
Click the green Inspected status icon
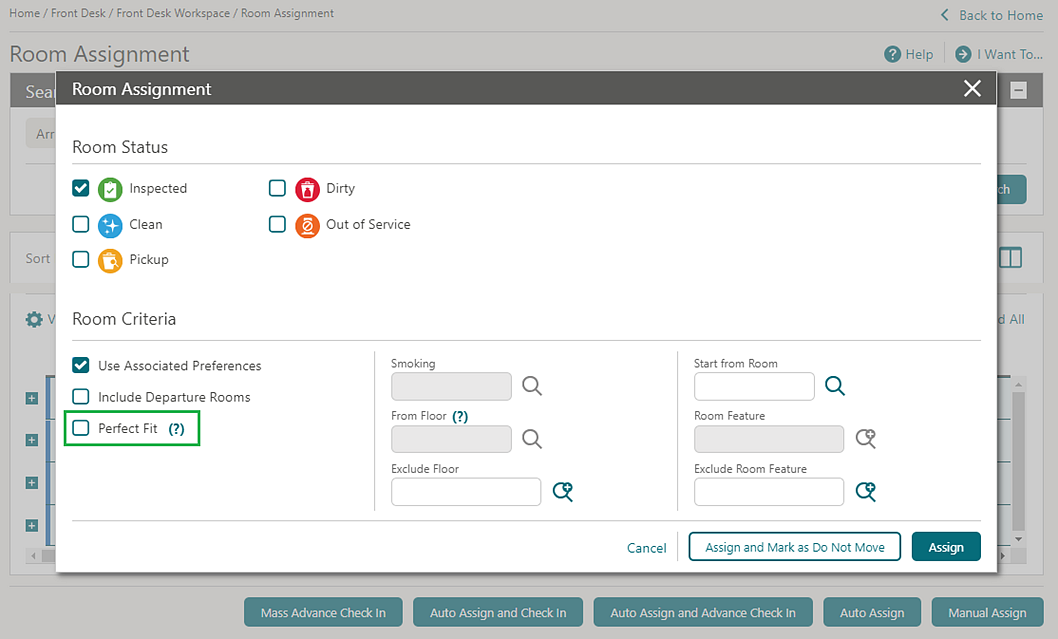pos(110,190)
